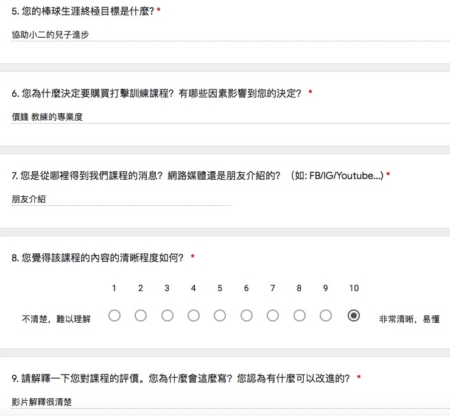Click the selected rating 10 radio button
This screenshot has height=416, width=450.
354,315
